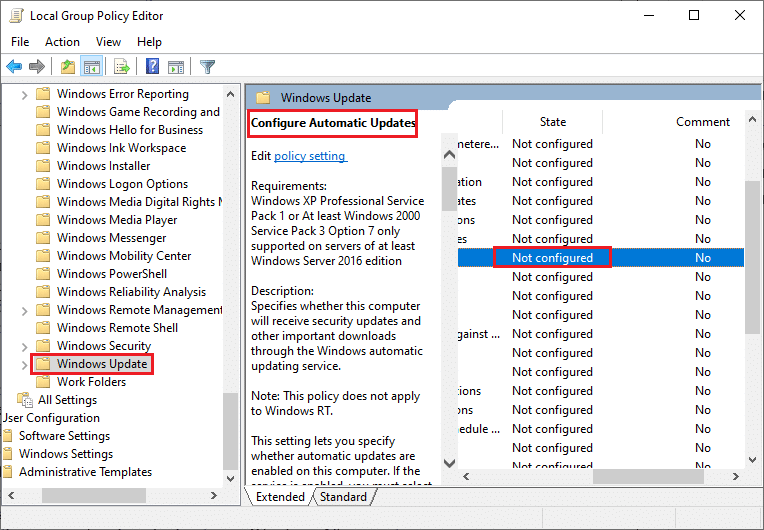Select Windows Settings under User Configuration
This screenshot has width=764, height=530.
tap(66, 454)
